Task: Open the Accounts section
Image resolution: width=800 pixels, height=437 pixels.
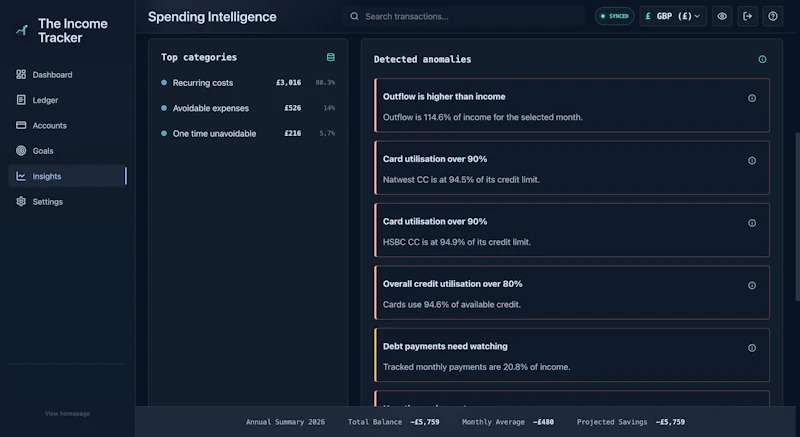Action: click(x=67, y=125)
